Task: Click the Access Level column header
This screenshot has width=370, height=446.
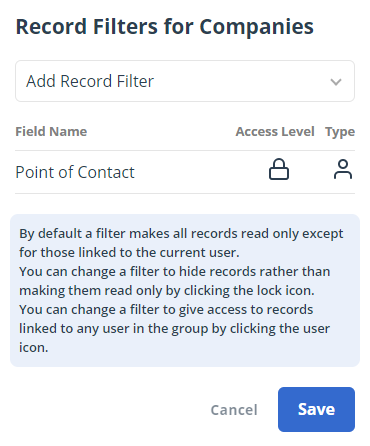Action: pos(275,131)
